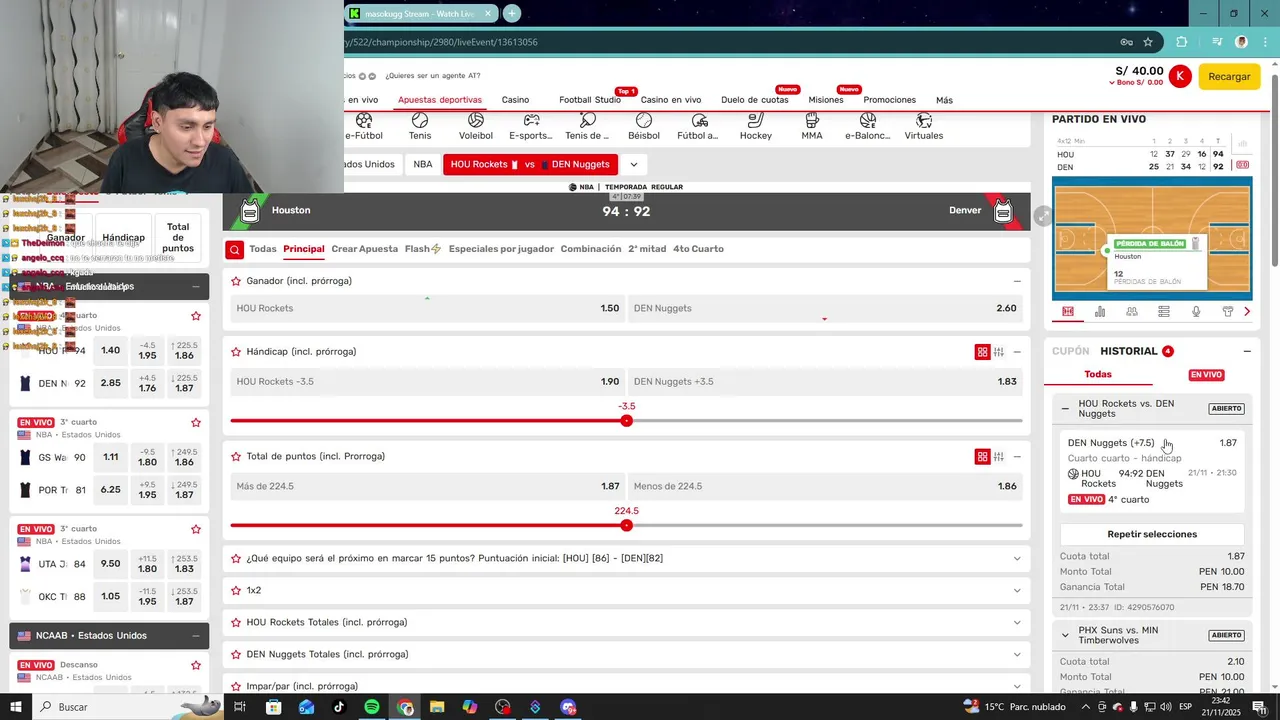Open the head-to-head teams icon in tracker
The width and height of the screenshot is (1280, 720).
pyautogui.click(x=1132, y=312)
